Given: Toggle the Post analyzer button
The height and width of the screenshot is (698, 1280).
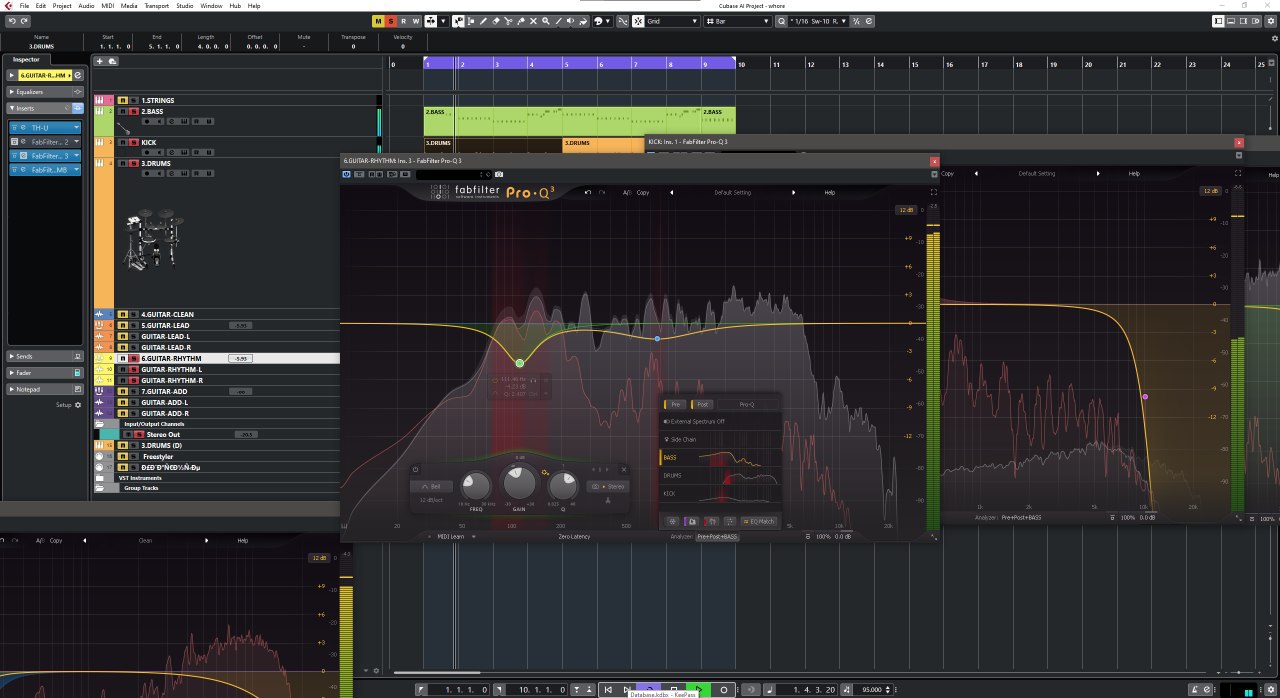Looking at the screenshot, I should 703,404.
